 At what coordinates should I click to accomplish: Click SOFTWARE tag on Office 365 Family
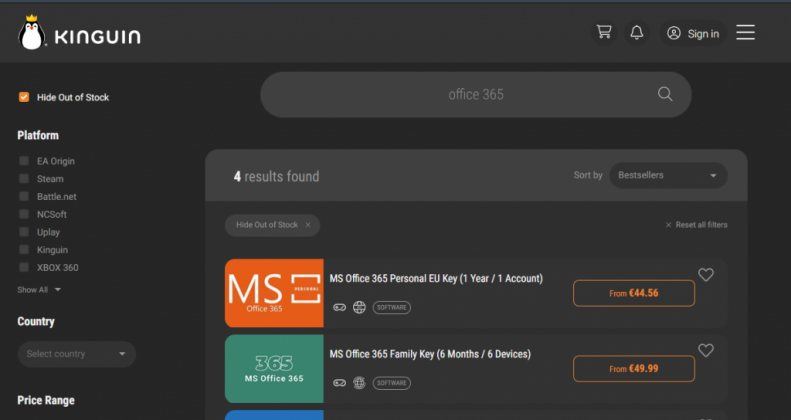click(391, 383)
